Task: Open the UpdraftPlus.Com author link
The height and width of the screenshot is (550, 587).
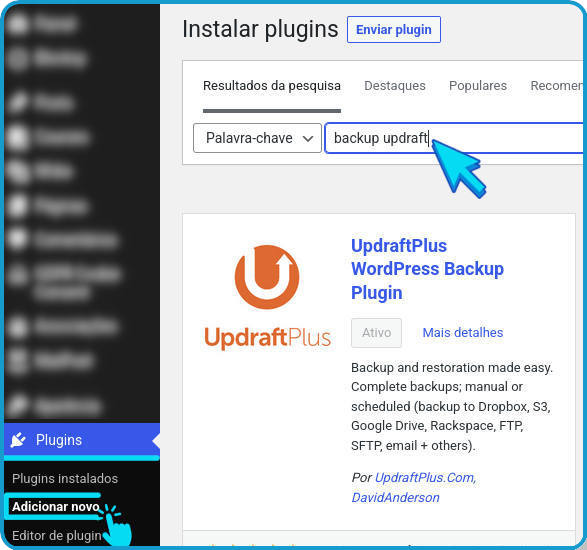Action: pyautogui.click(x=425, y=478)
